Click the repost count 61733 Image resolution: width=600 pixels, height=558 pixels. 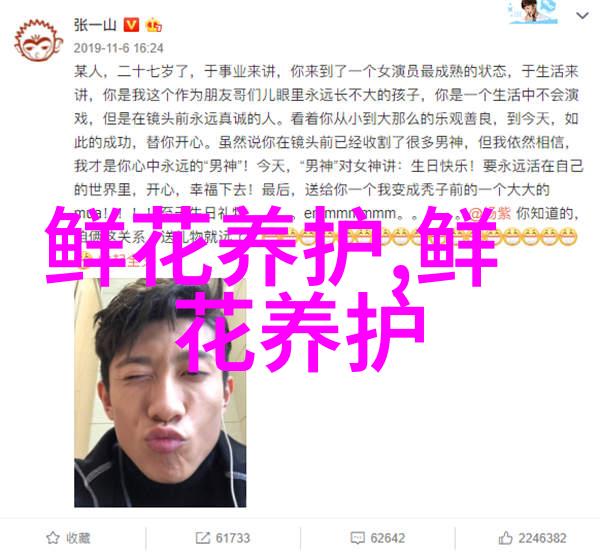pyautogui.click(x=233, y=538)
